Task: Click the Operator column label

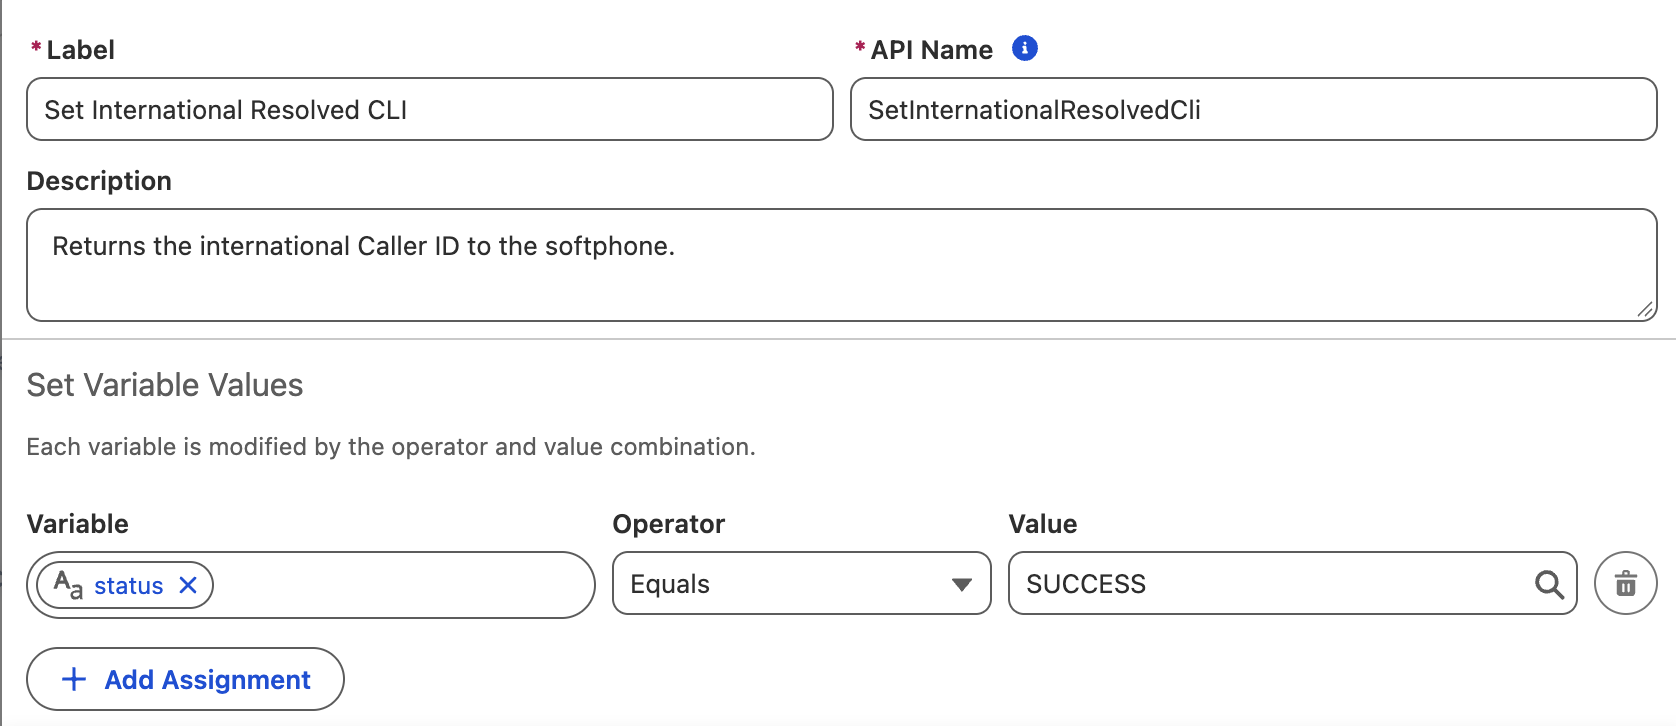Action: [x=669, y=524]
